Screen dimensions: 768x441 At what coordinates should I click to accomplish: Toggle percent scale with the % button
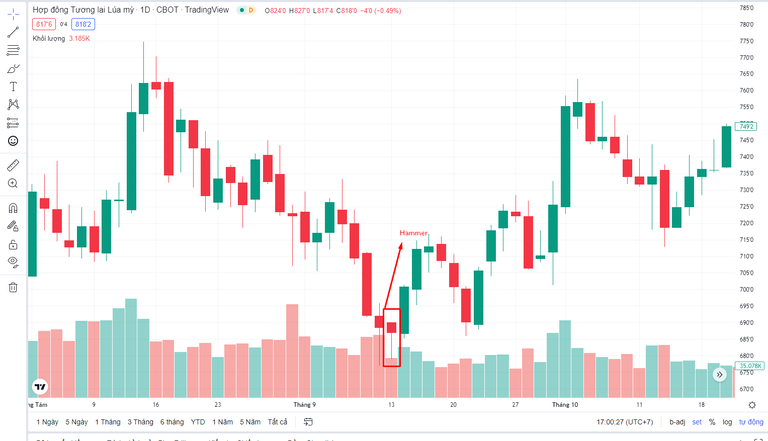point(712,422)
